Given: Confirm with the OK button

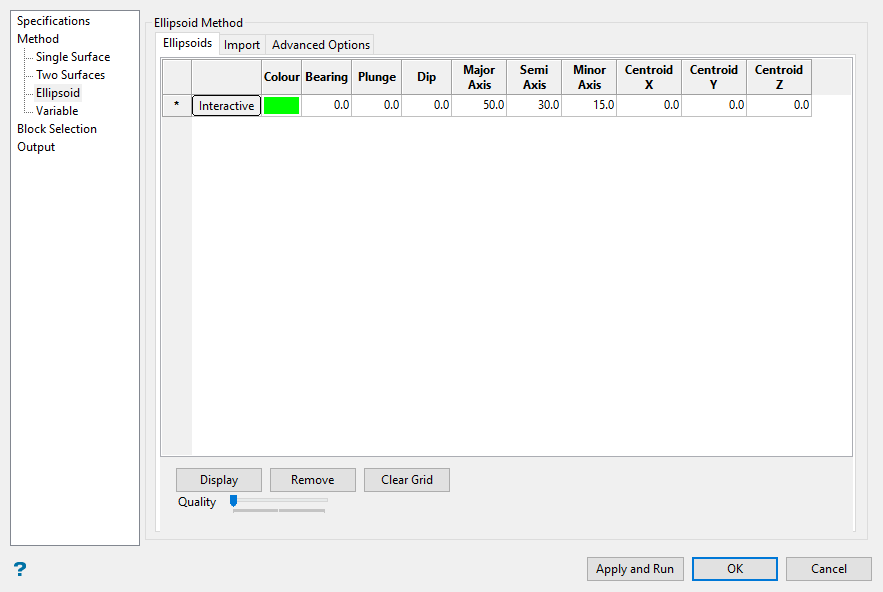Looking at the screenshot, I should (735, 569).
